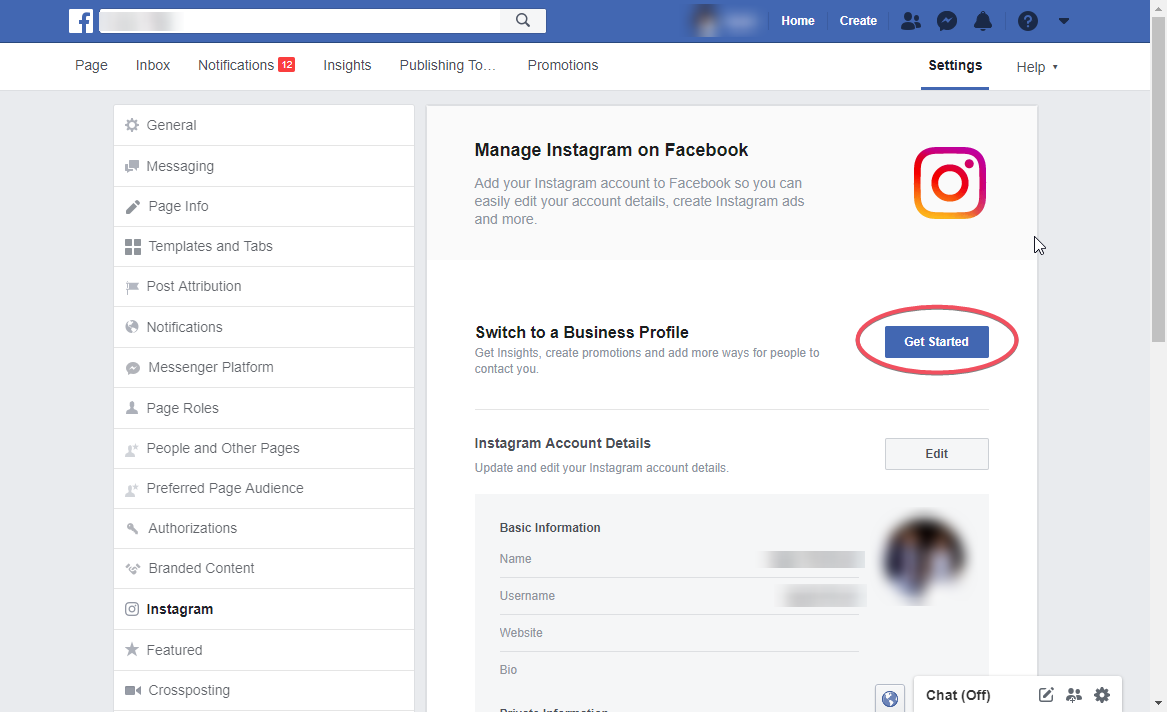
Task: Click the Manage Instagram on Facebook heading
Action: pos(611,150)
